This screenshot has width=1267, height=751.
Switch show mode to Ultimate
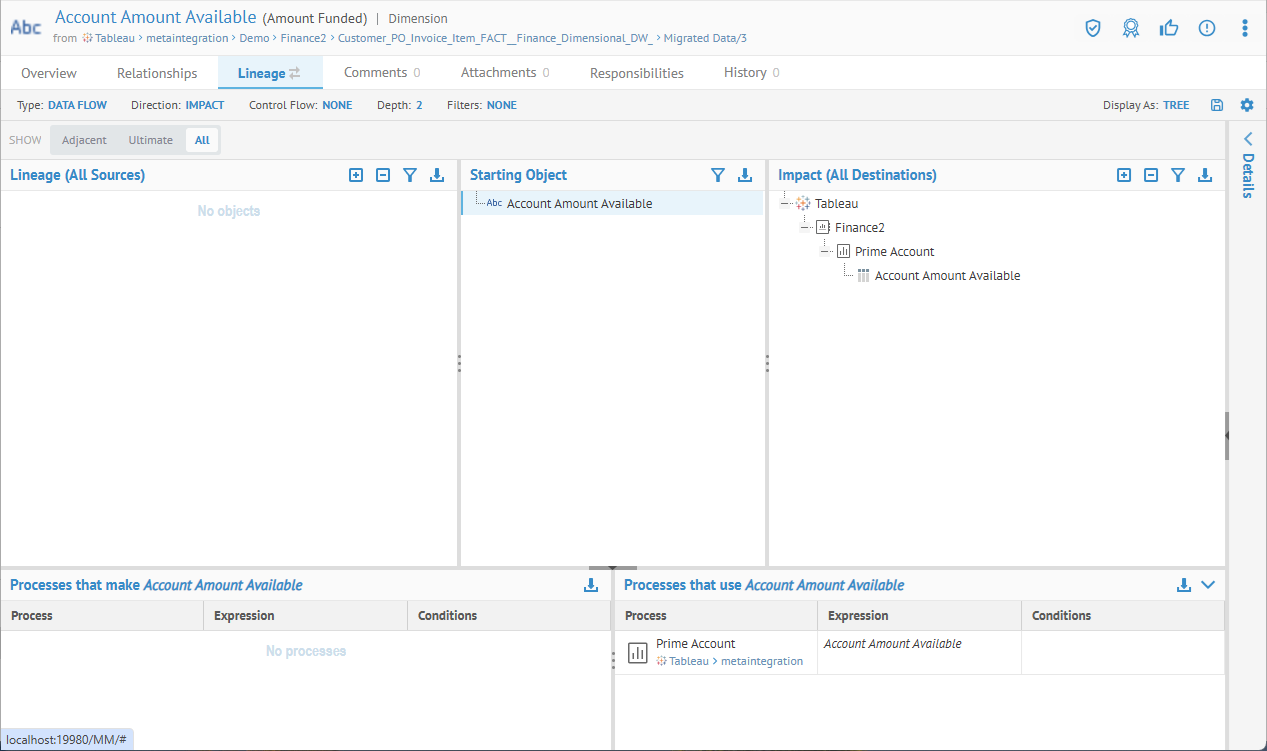coord(150,140)
